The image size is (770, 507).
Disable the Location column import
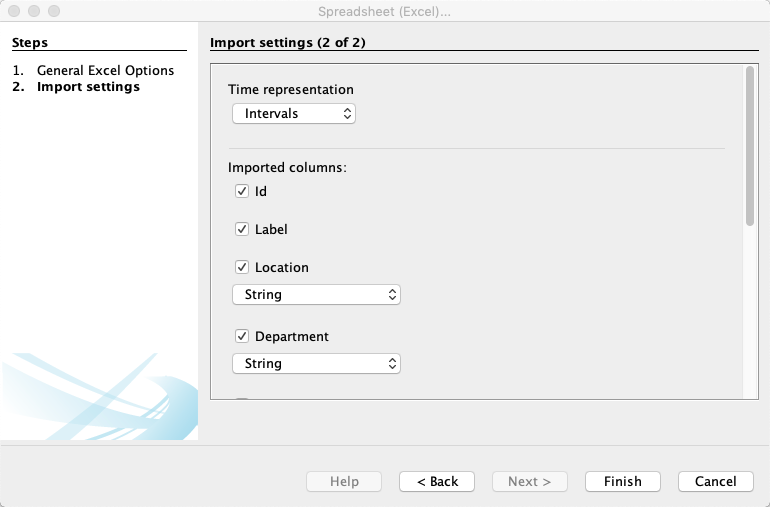tap(242, 267)
